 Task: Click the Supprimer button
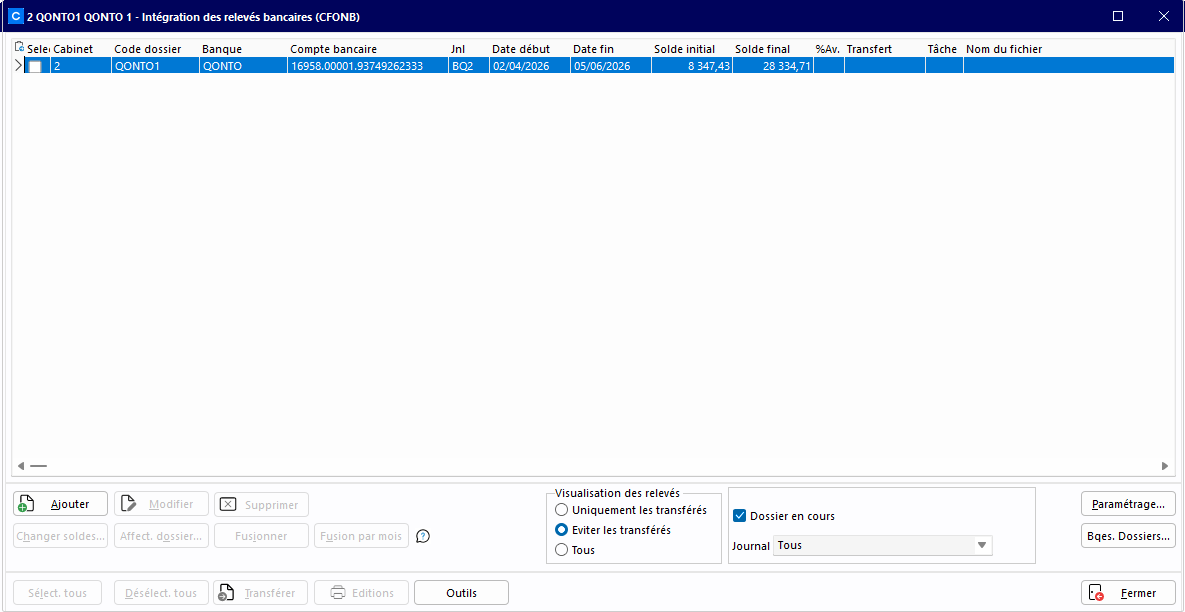[x=261, y=504]
